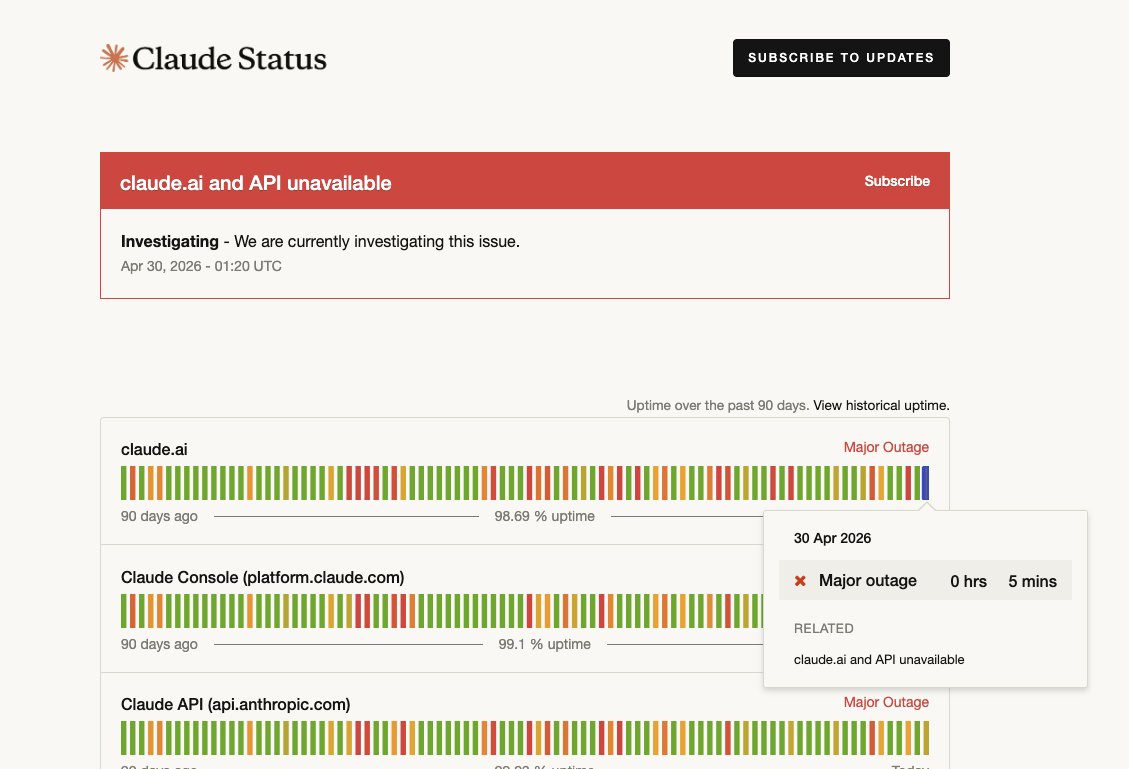Click '90 days ago' label under Claude Console
The width and height of the screenshot is (1129, 769).
pos(159,644)
